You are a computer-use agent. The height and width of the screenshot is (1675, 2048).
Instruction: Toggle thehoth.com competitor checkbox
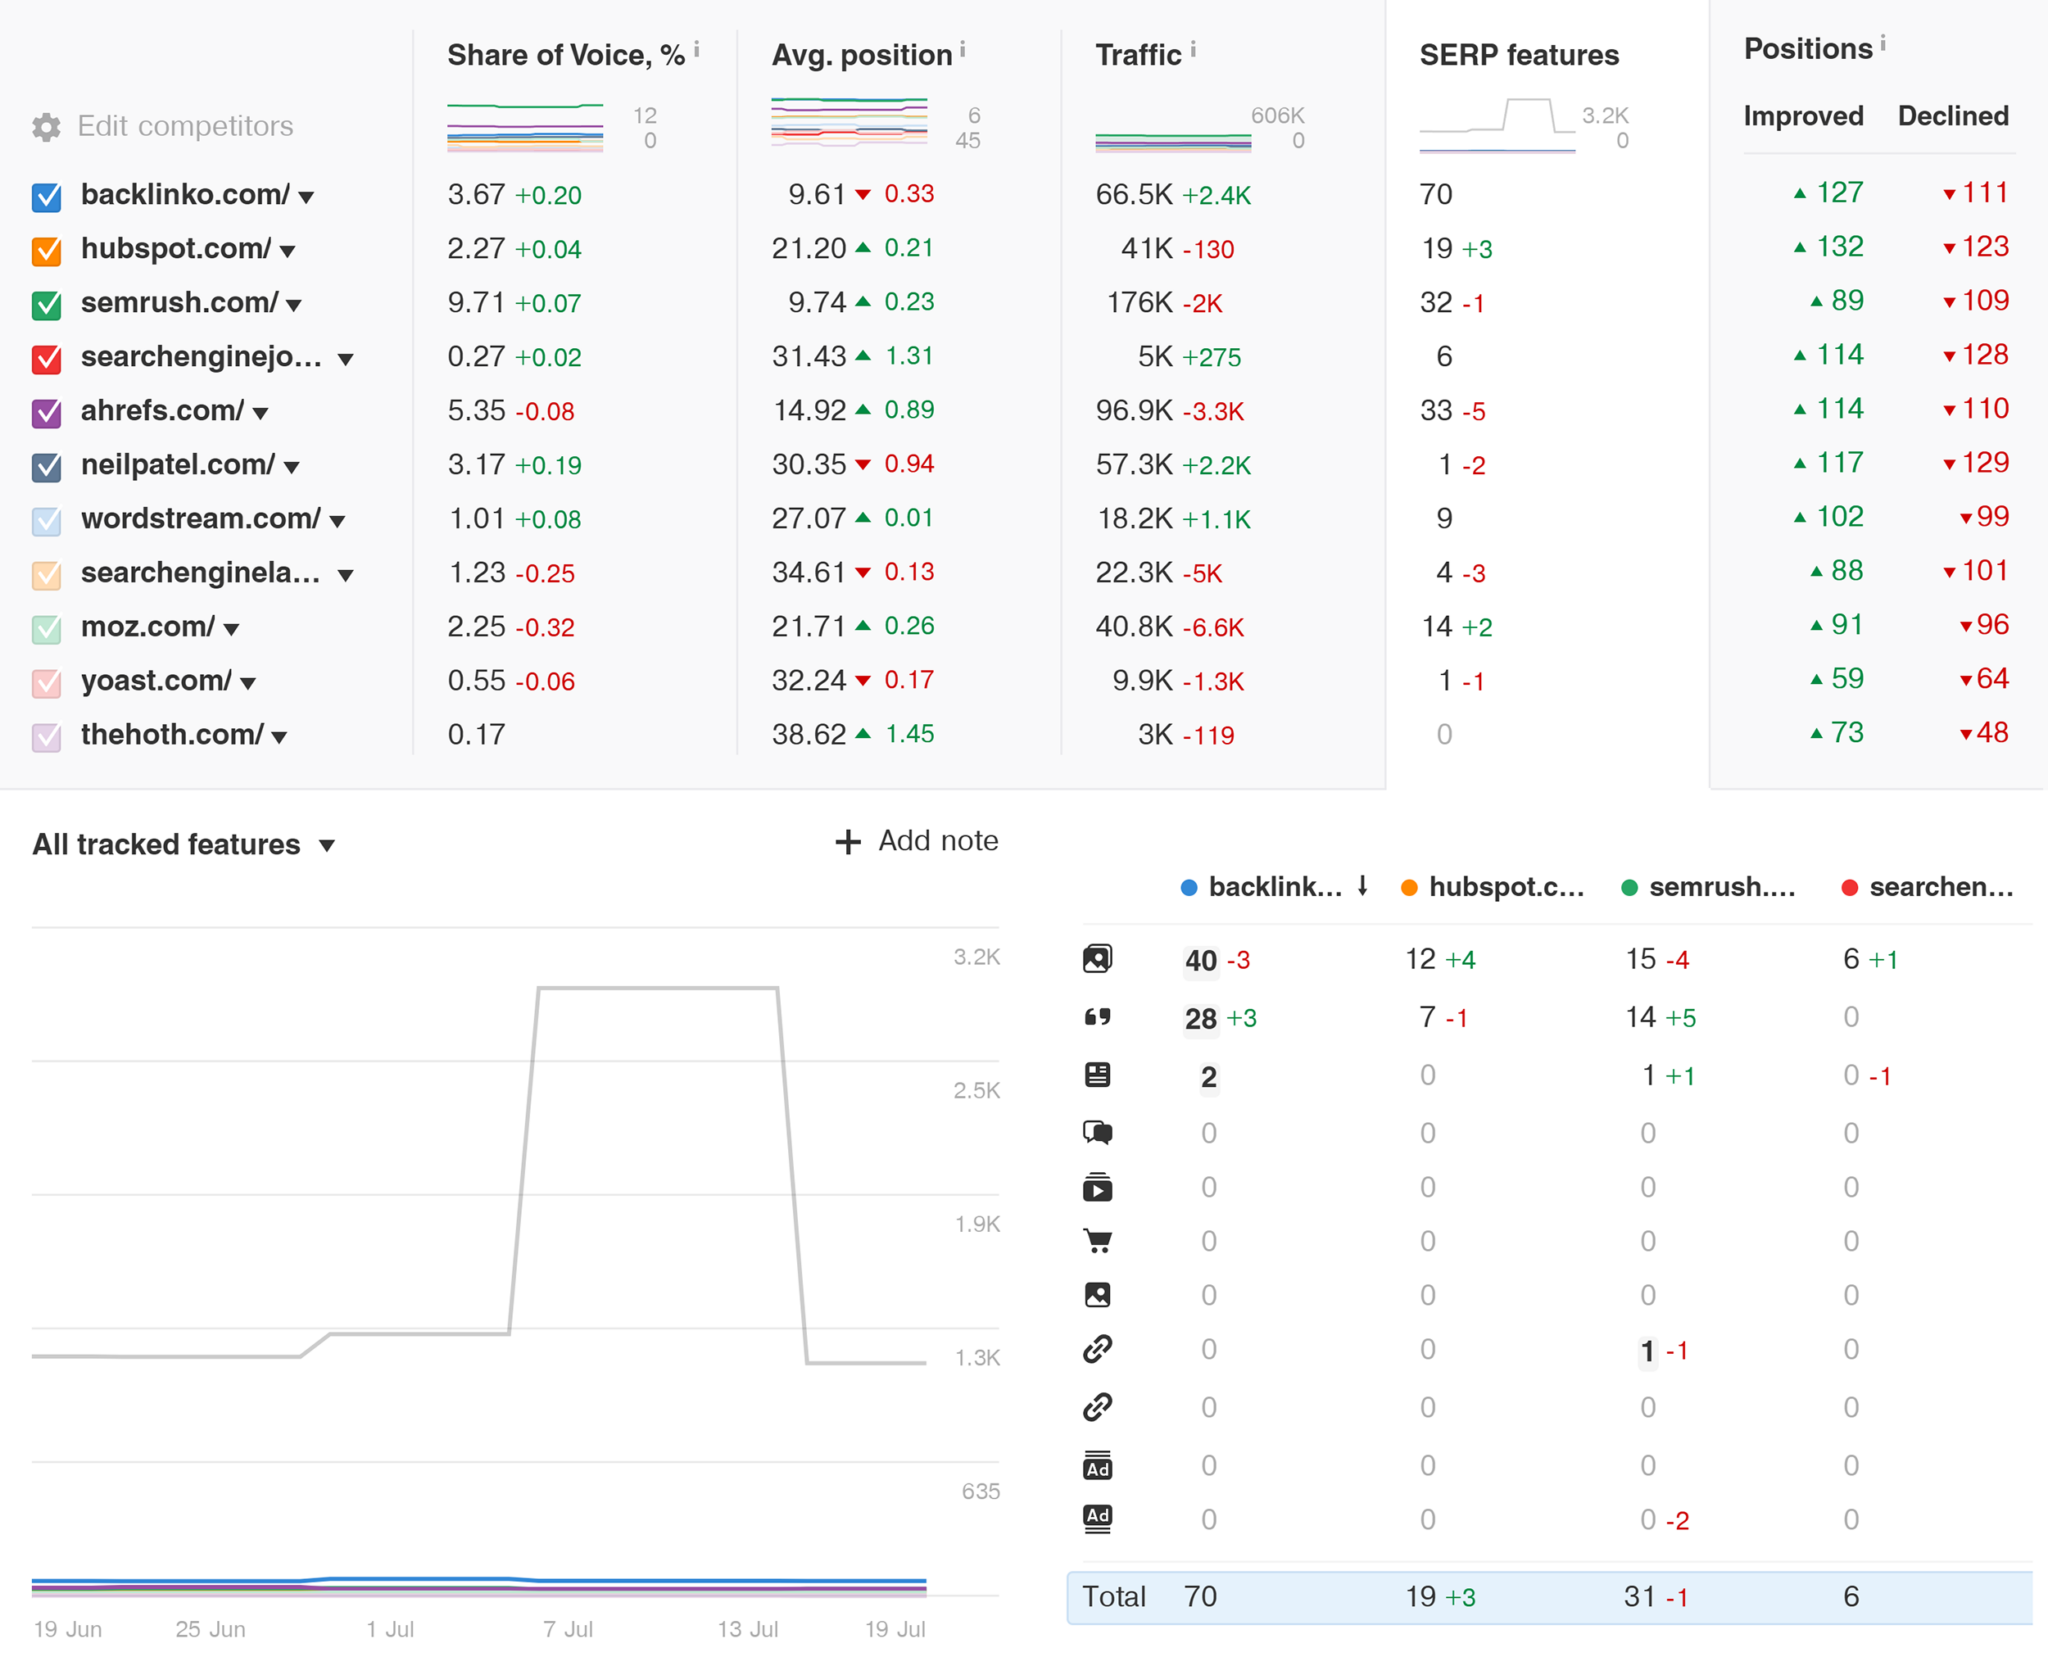point(46,731)
